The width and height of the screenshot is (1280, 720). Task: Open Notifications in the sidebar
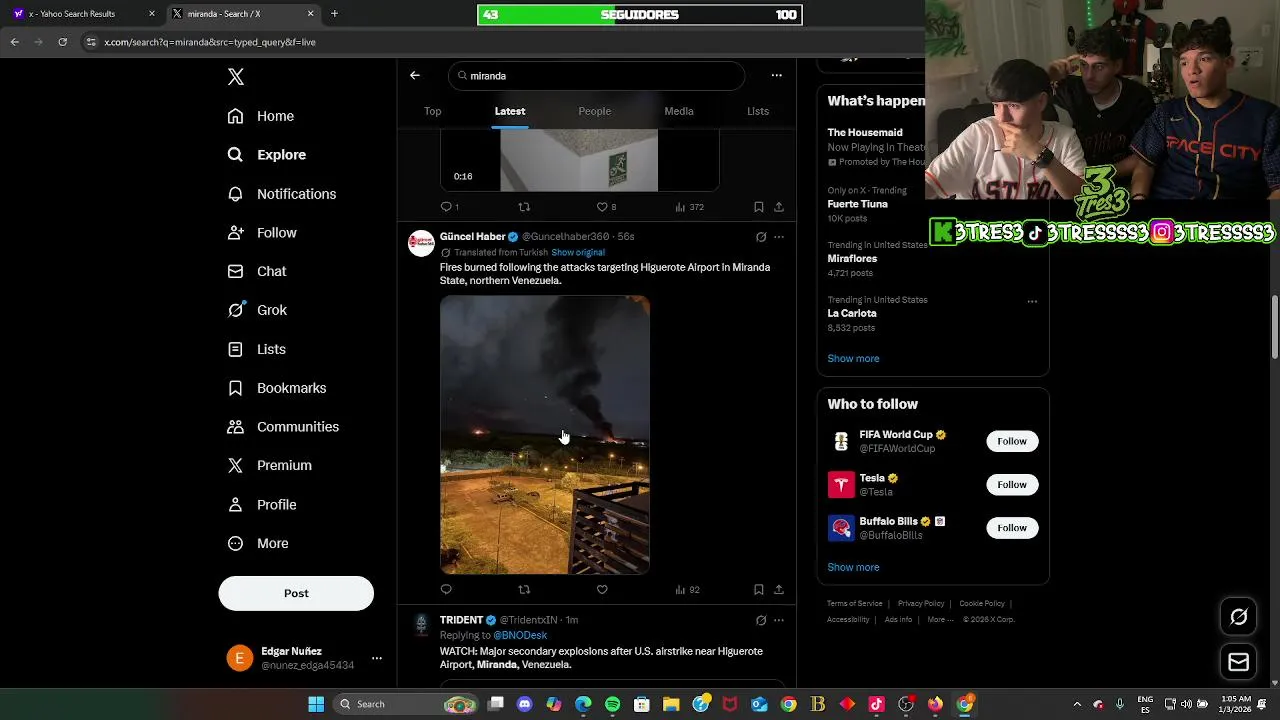click(281, 194)
